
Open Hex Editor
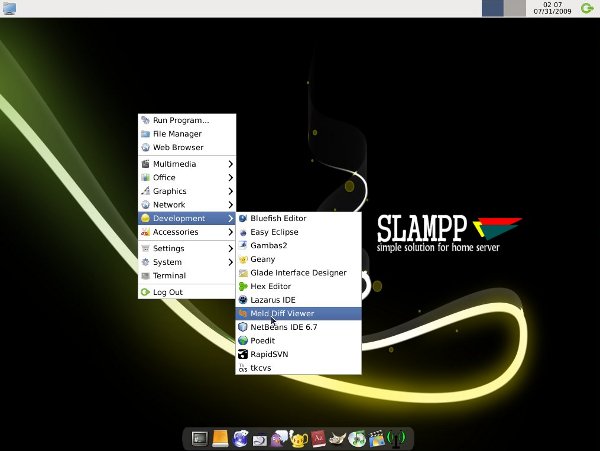pyautogui.click(x=298, y=287)
